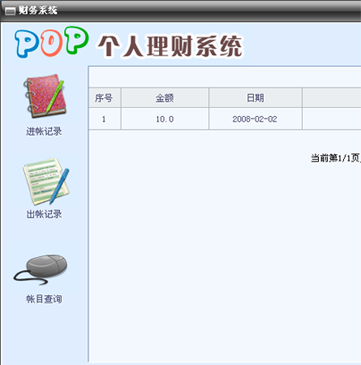Click the 财务系统 title bar text
This screenshot has width=361, height=365.
[x=38, y=10]
